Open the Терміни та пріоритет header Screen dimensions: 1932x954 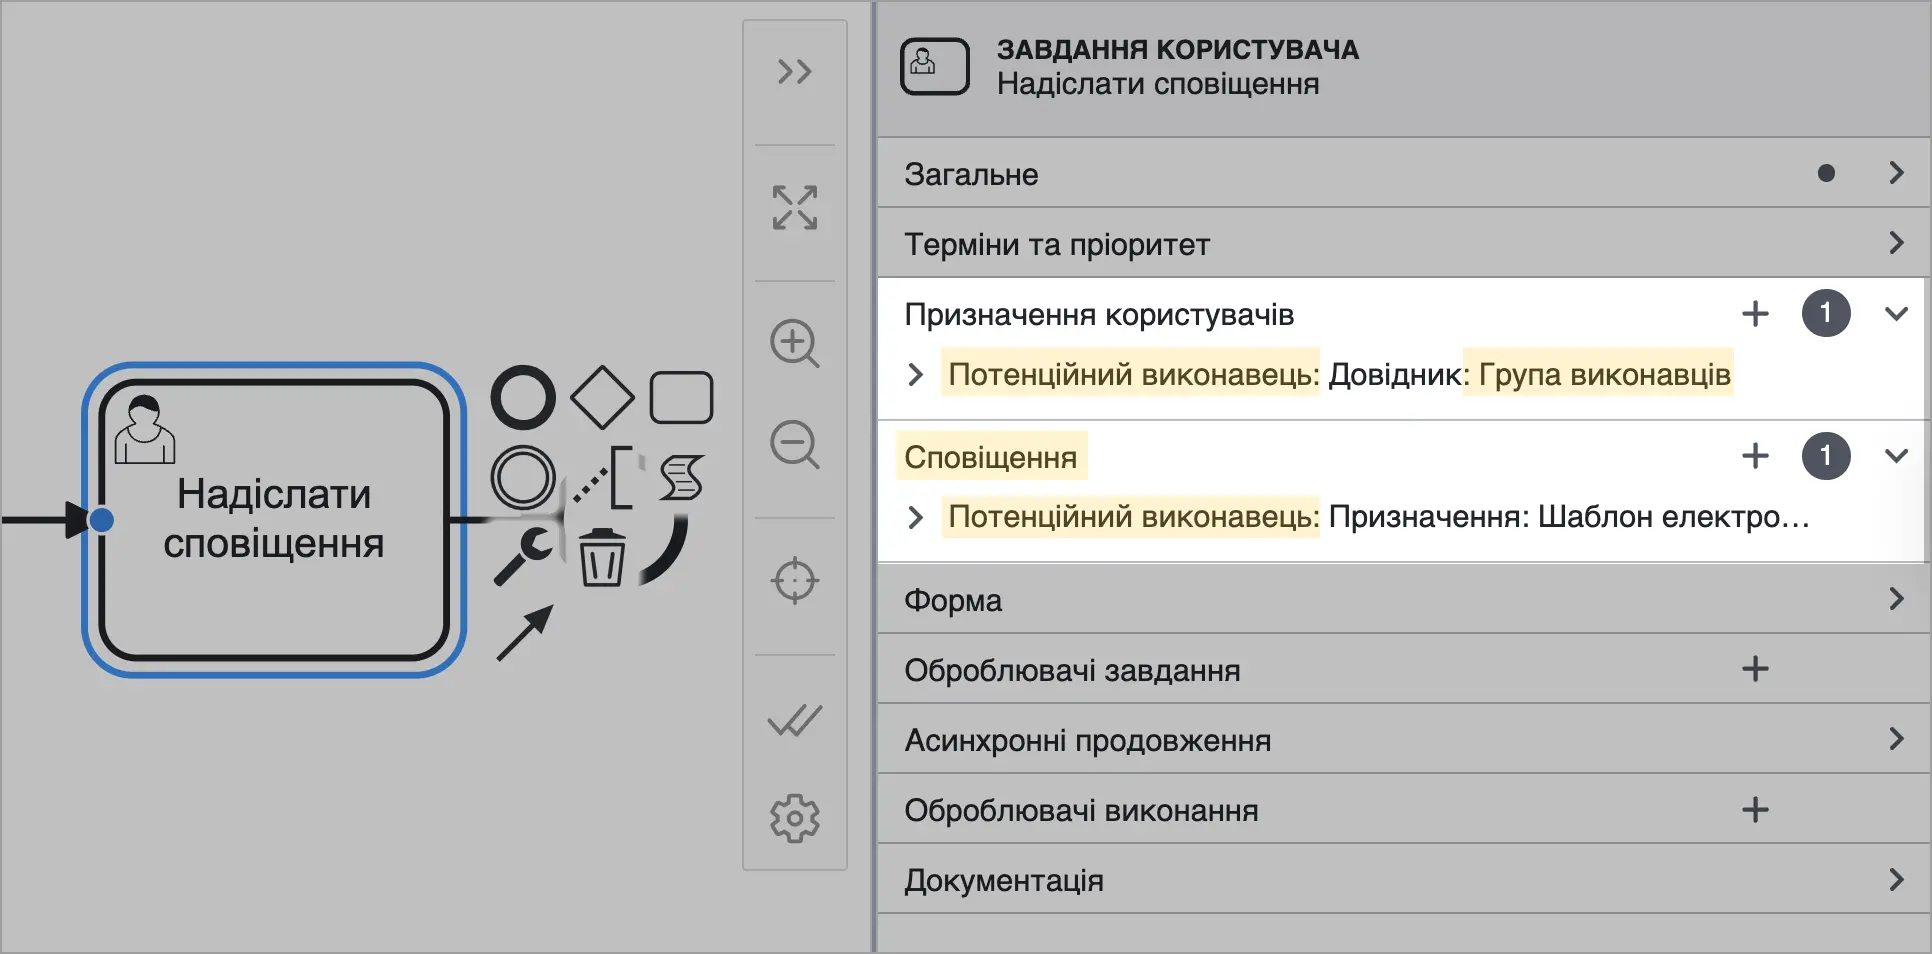point(1404,243)
